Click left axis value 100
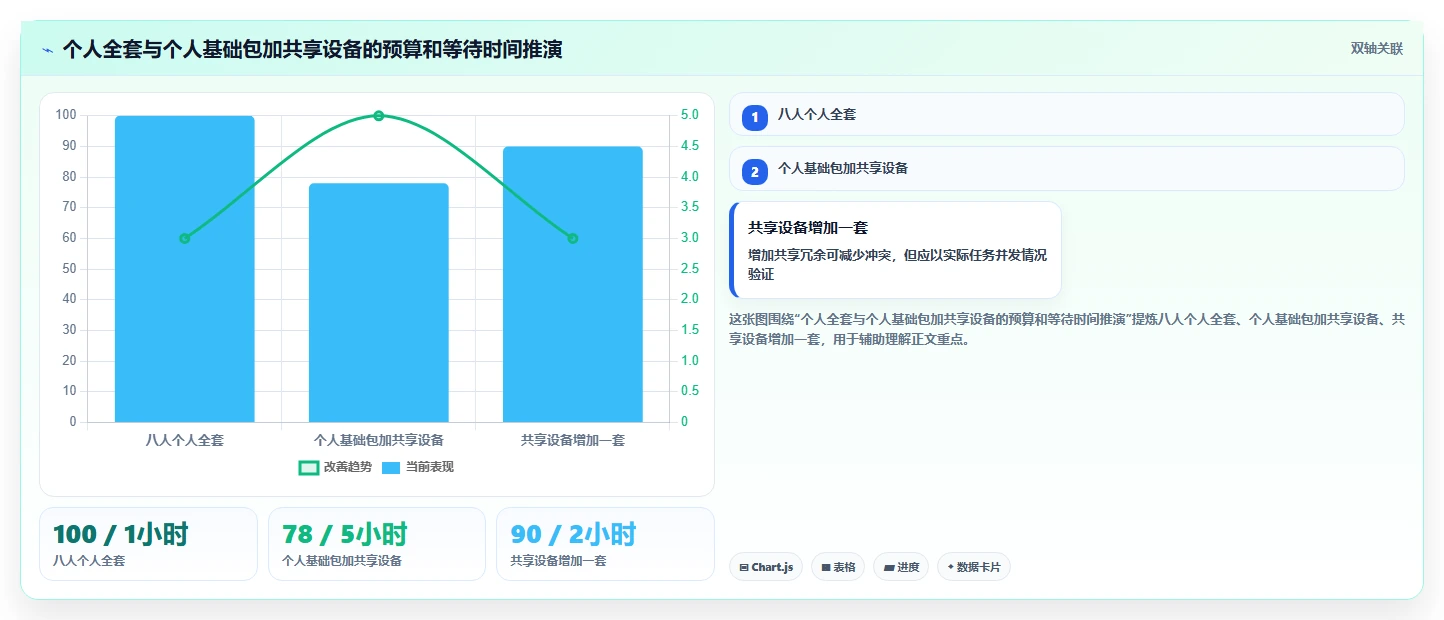This screenshot has height=620, width=1444. 66,115
